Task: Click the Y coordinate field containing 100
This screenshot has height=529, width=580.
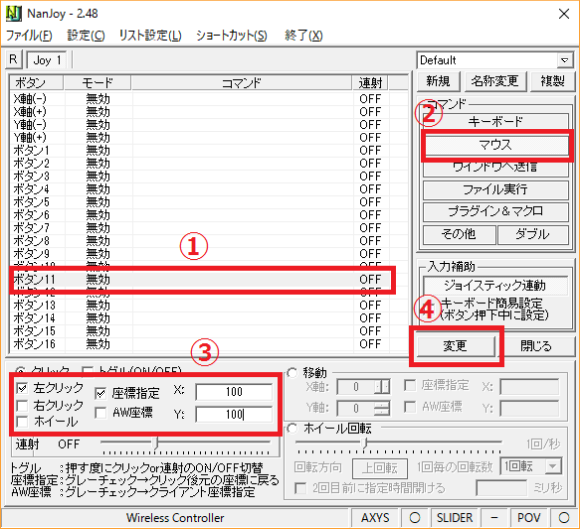Action: point(234,414)
